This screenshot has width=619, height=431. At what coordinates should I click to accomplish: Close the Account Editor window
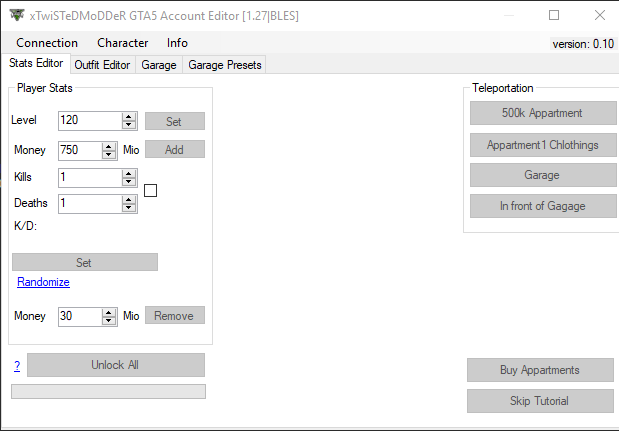click(x=600, y=15)
